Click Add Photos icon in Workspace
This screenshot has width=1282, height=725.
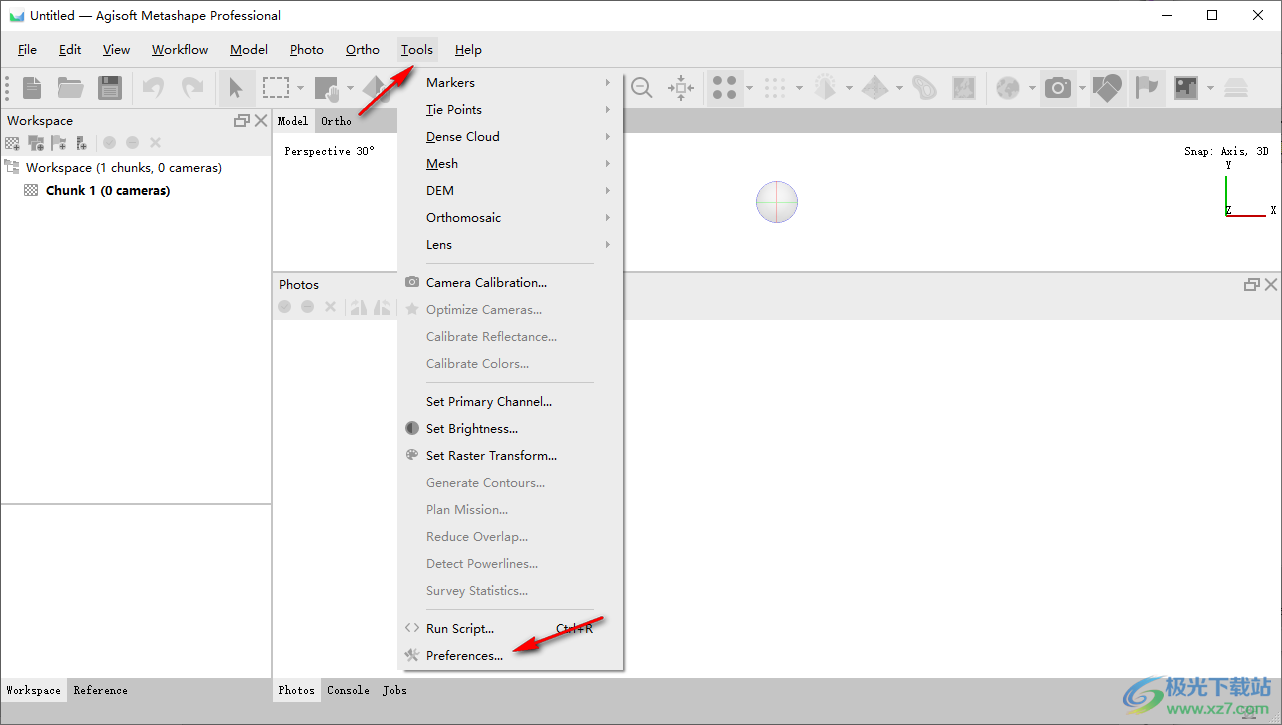pos(36,143)
